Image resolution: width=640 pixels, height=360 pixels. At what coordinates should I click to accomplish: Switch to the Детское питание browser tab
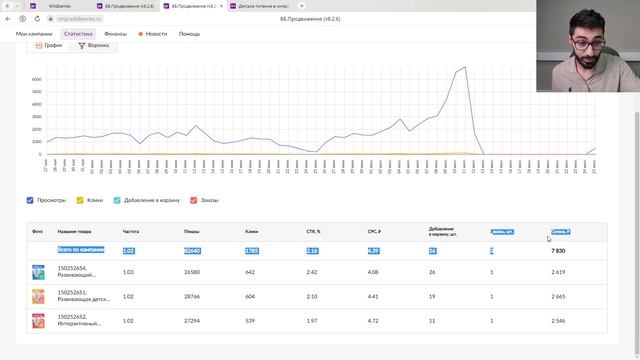(x=260, y=6)
